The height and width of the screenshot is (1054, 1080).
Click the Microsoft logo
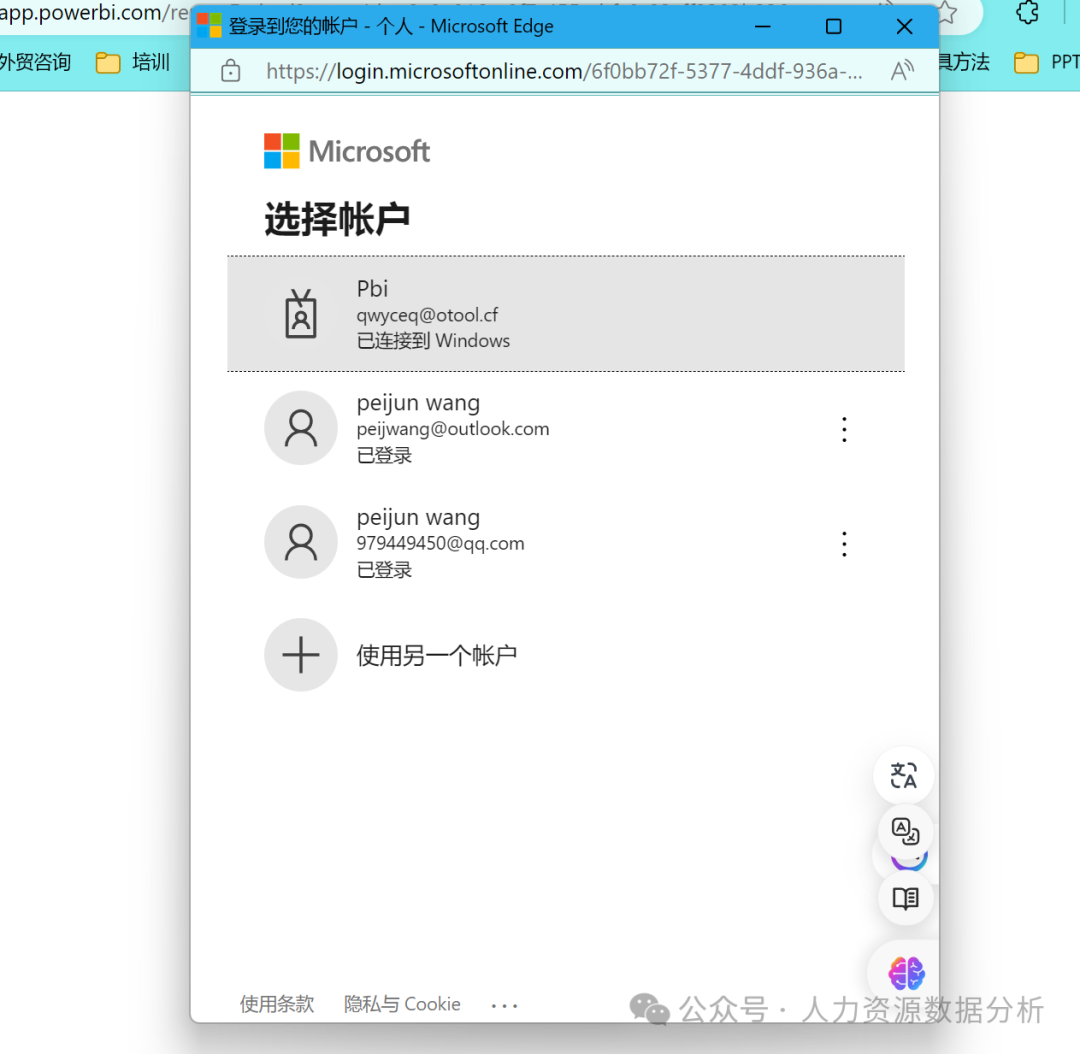347,151
